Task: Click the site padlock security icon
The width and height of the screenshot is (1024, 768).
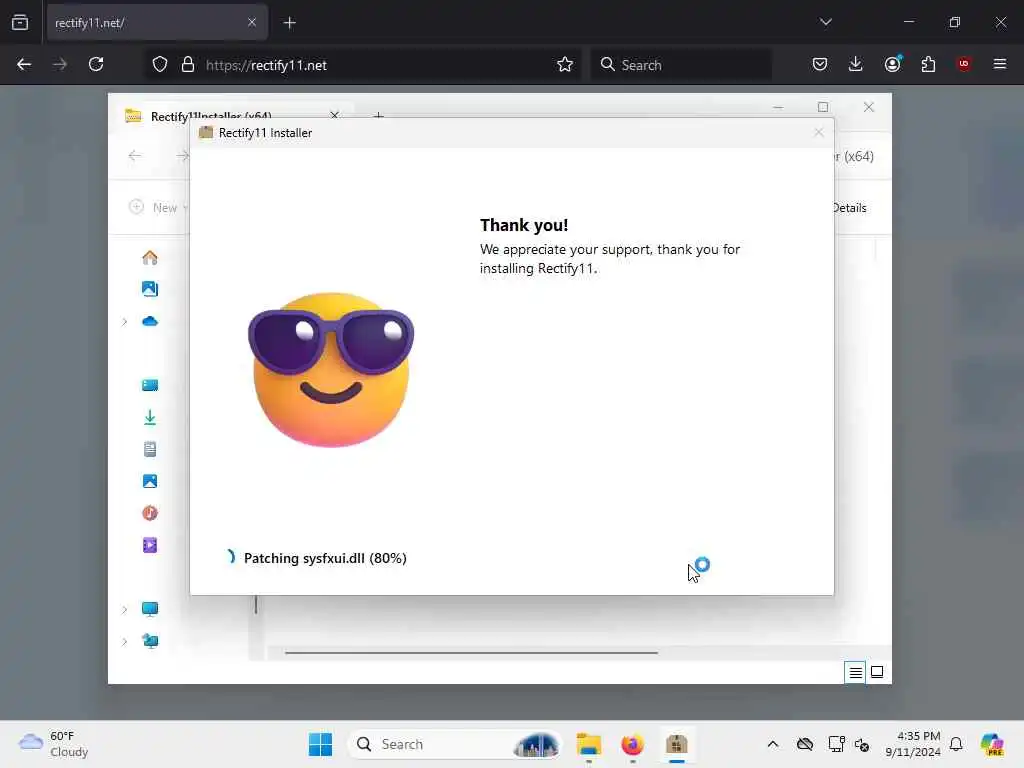Action: tap(188, 64)
